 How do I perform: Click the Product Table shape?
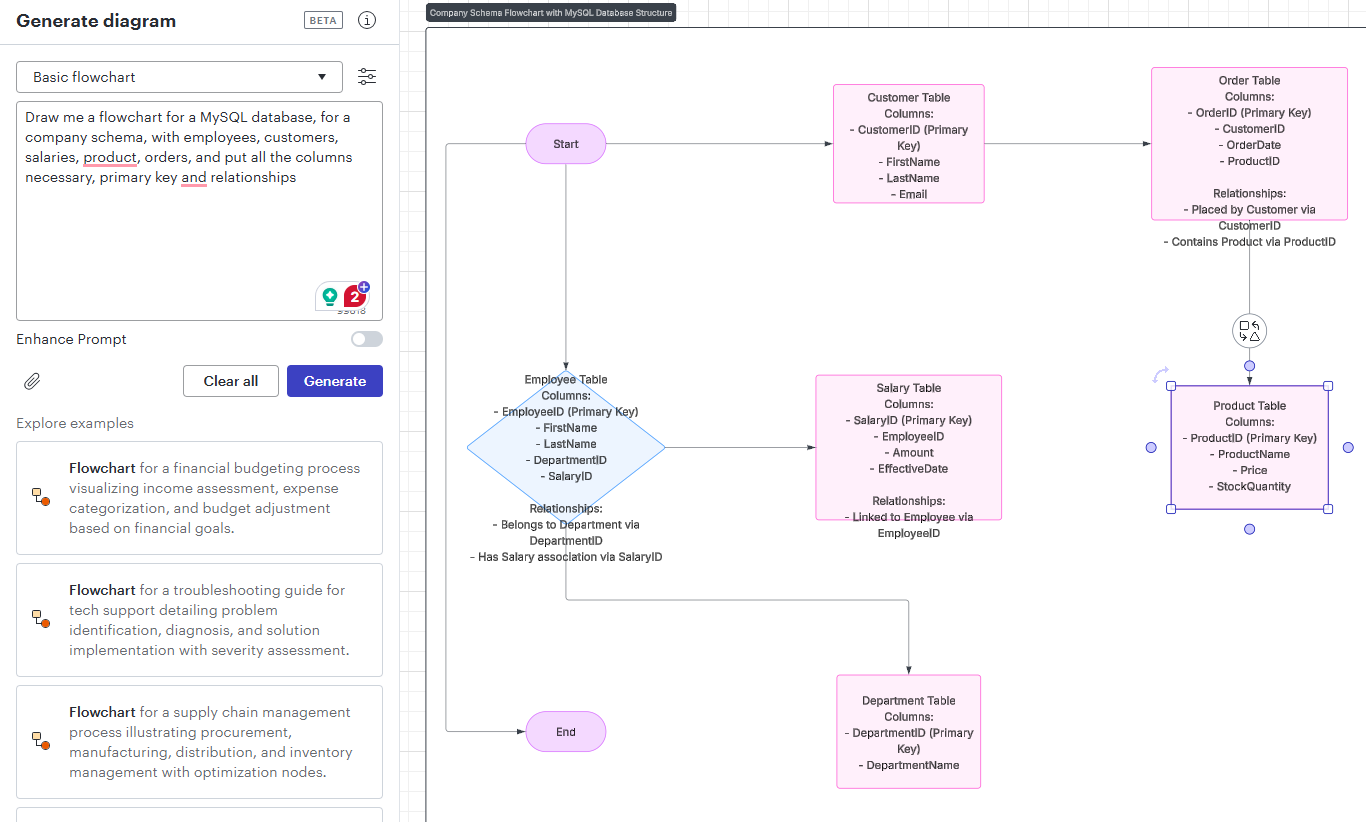coord(1249,448)
